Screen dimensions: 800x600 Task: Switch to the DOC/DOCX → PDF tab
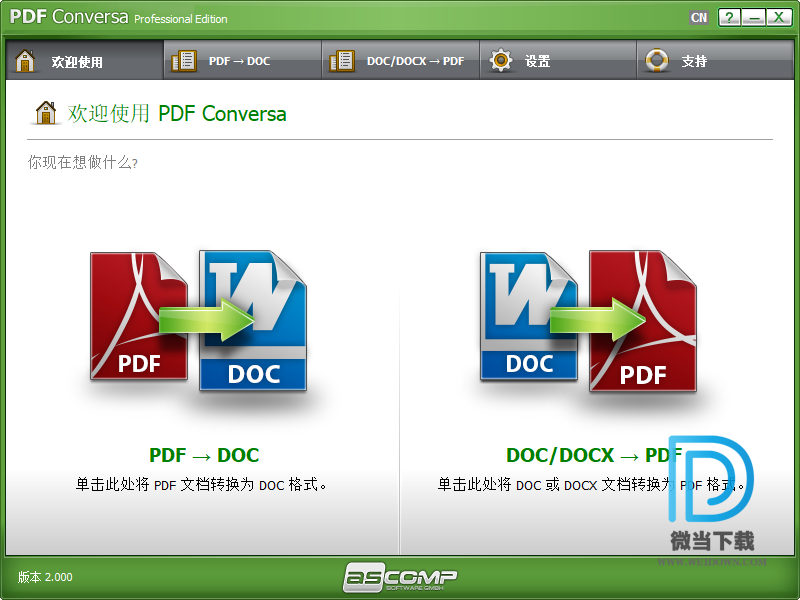401,61
